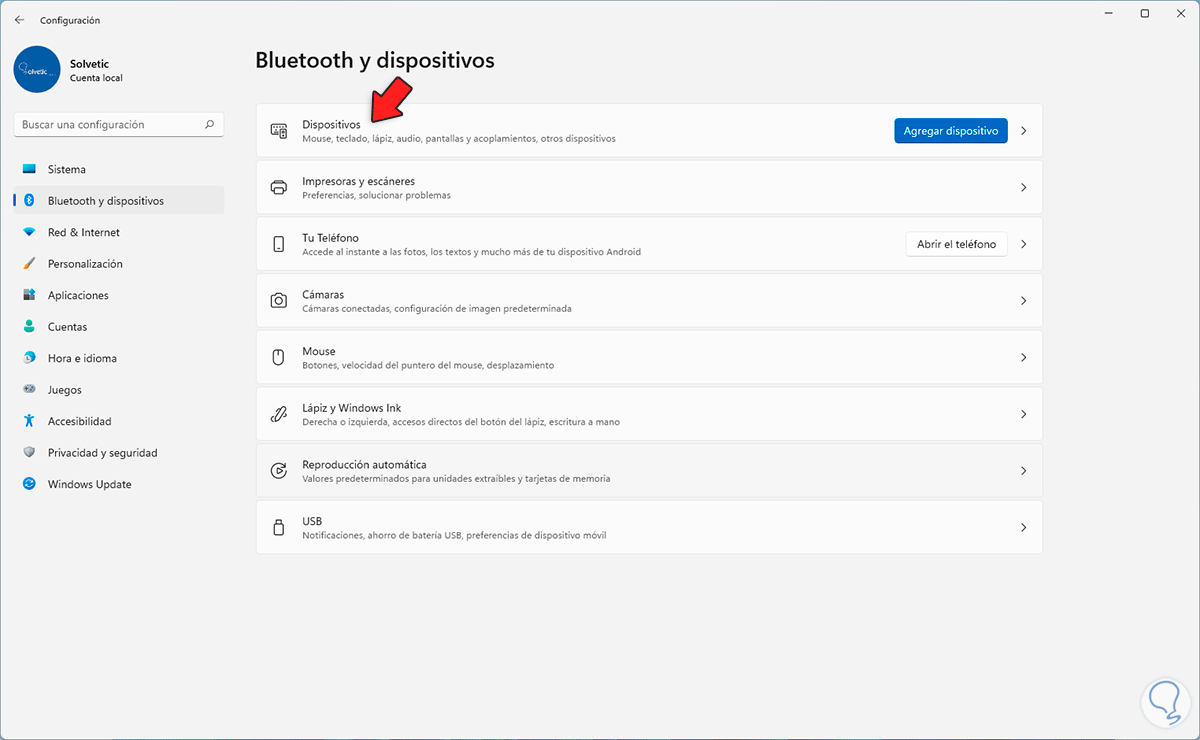Select Windows Update in sidebar

89,485
